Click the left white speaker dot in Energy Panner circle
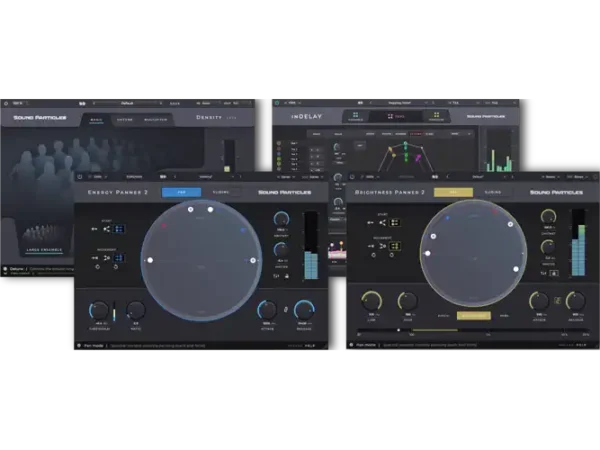 (150, 260)
